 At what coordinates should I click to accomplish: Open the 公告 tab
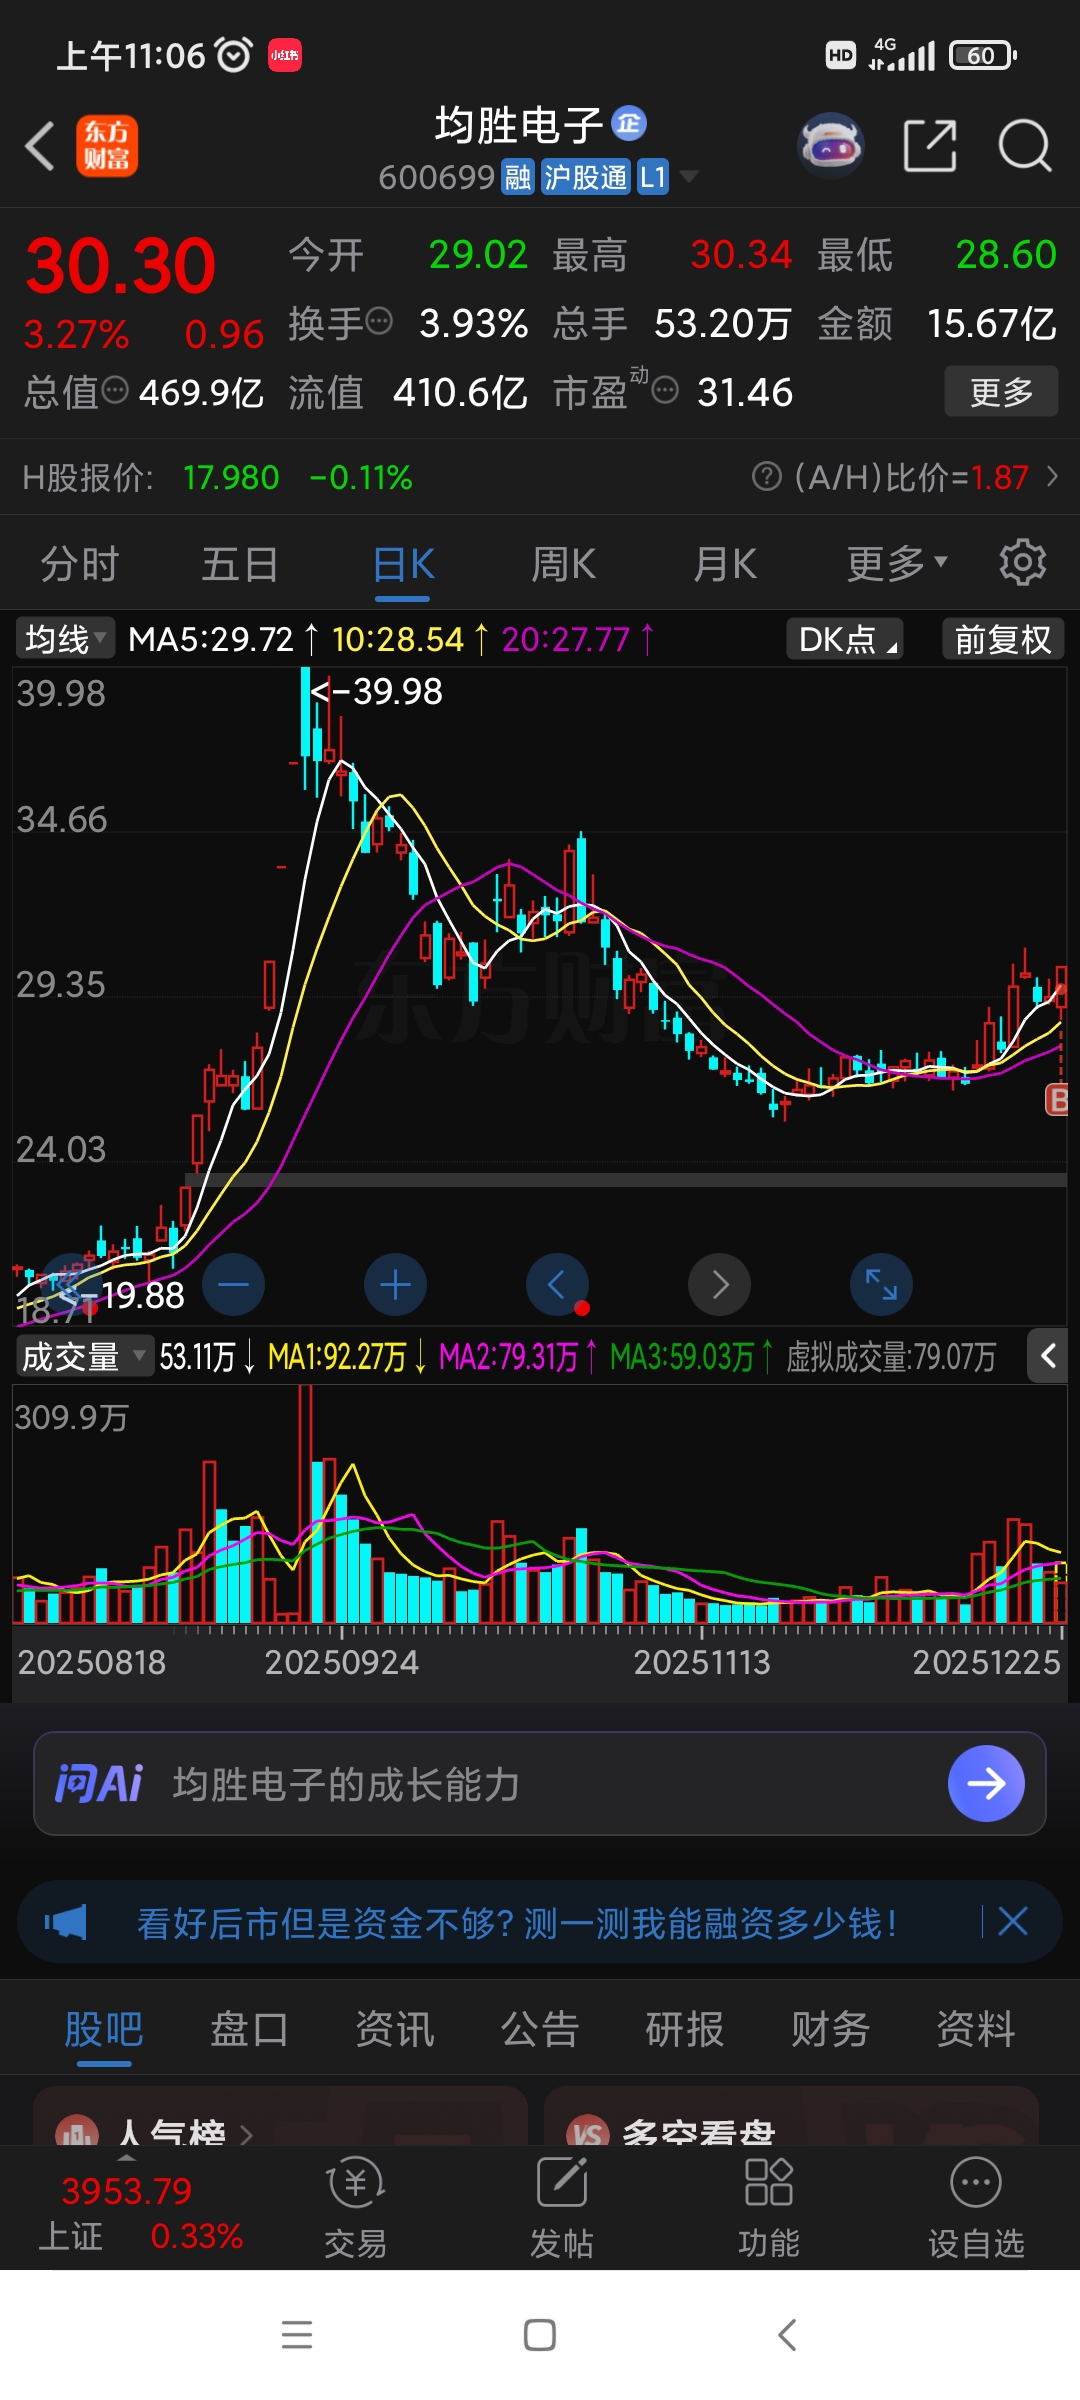coord(540,2030)
